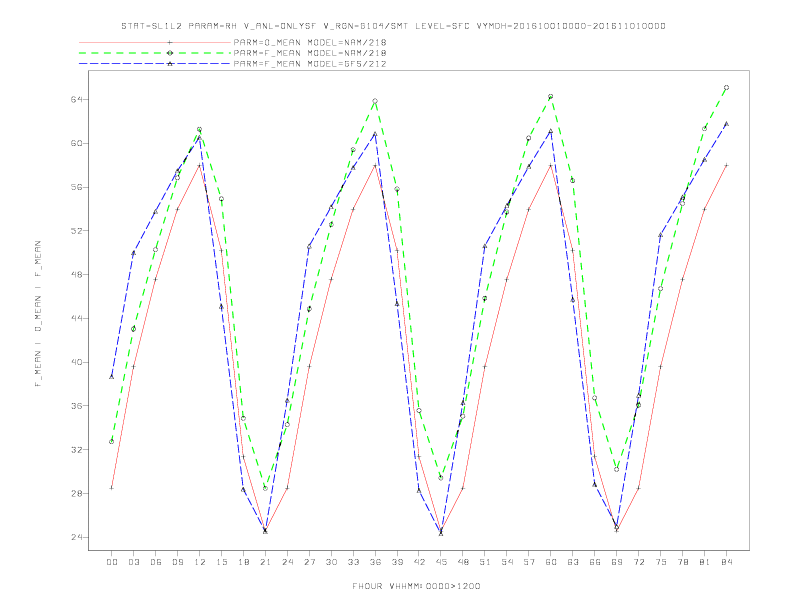Click the y-axis tick label 64
Image resolution: width=792 pixels, height=612 pixels.
(77, 99)
